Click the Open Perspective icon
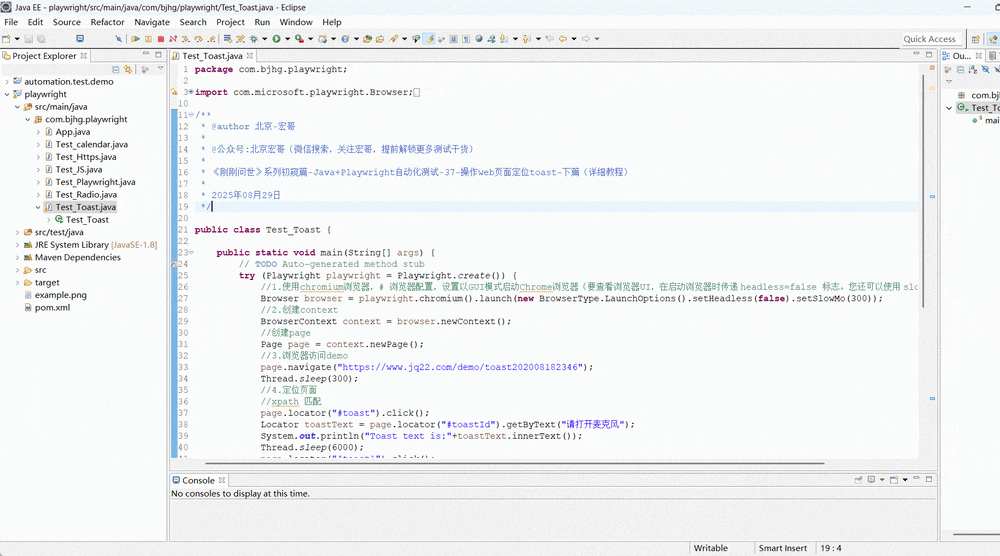This screenshot has height=556, width=1000. 975,39
